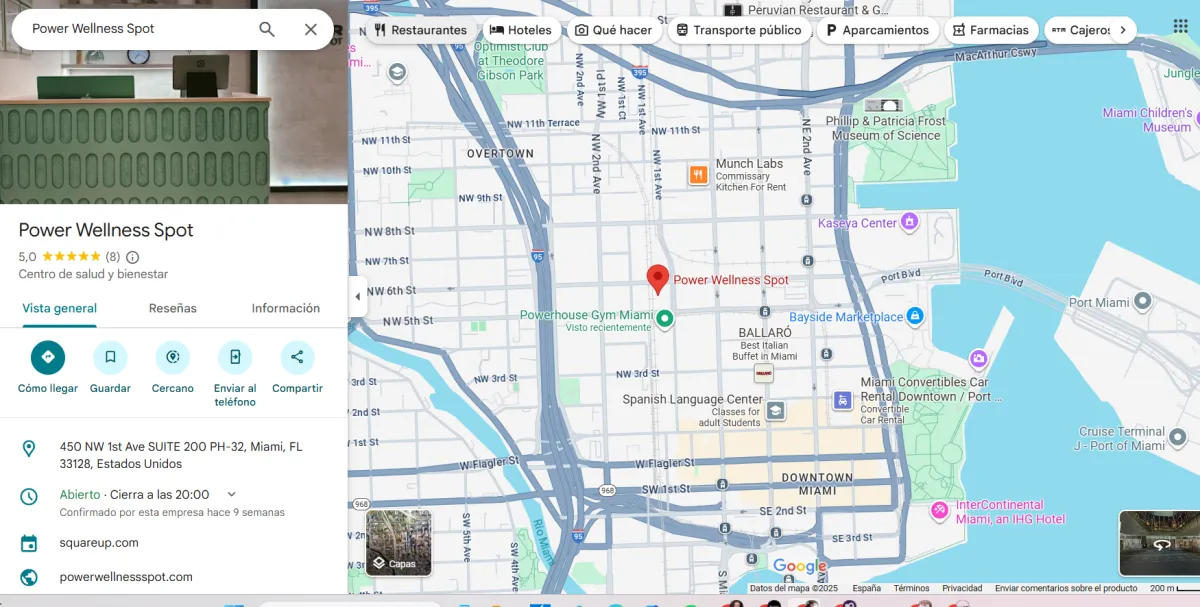Screen dimensions: 1200x607
Task: Open the squareup.com booking link
Action: click(x=99, y=543)
